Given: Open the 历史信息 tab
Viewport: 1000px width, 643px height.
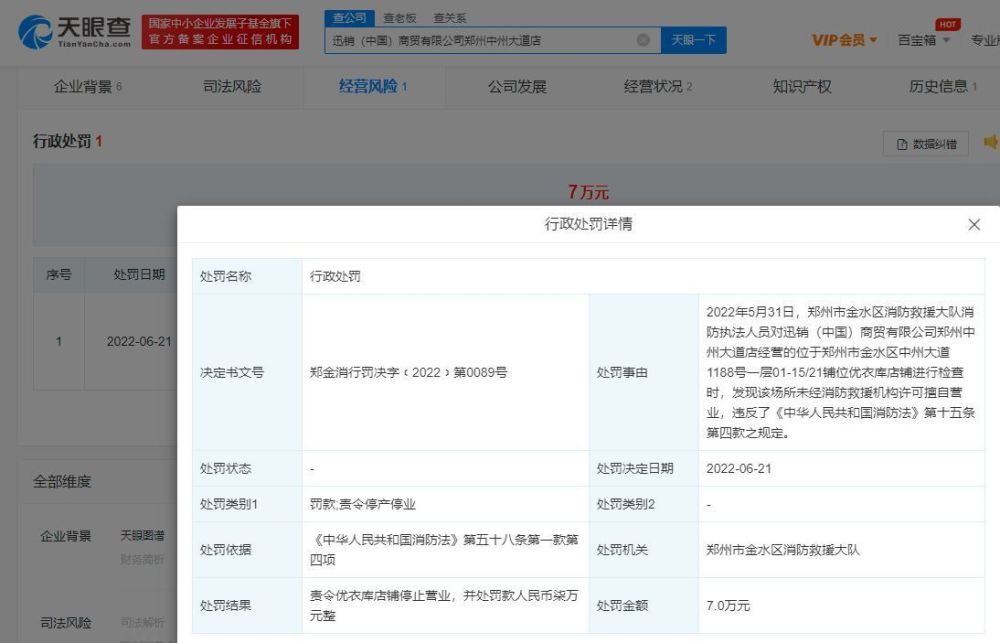Looking at the screenshot, I should 943,86.
